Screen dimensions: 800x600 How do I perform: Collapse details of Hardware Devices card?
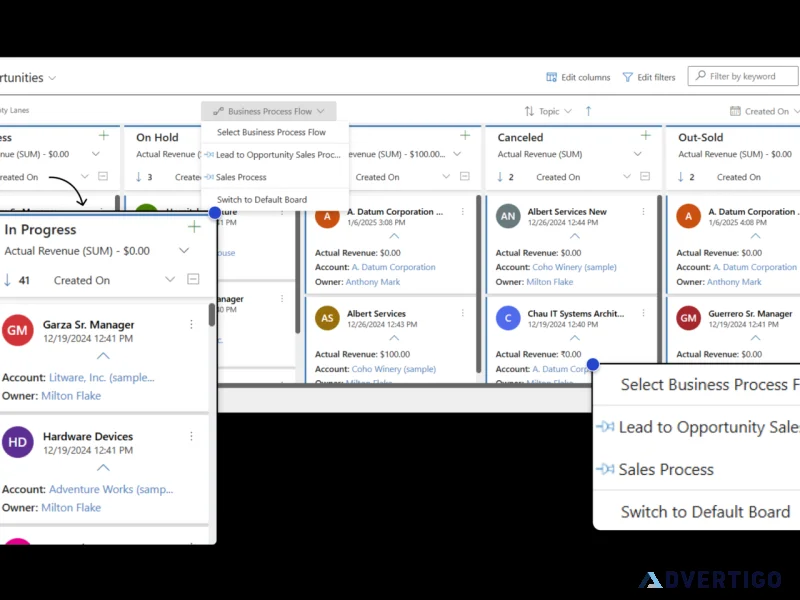tap(103, 467)
